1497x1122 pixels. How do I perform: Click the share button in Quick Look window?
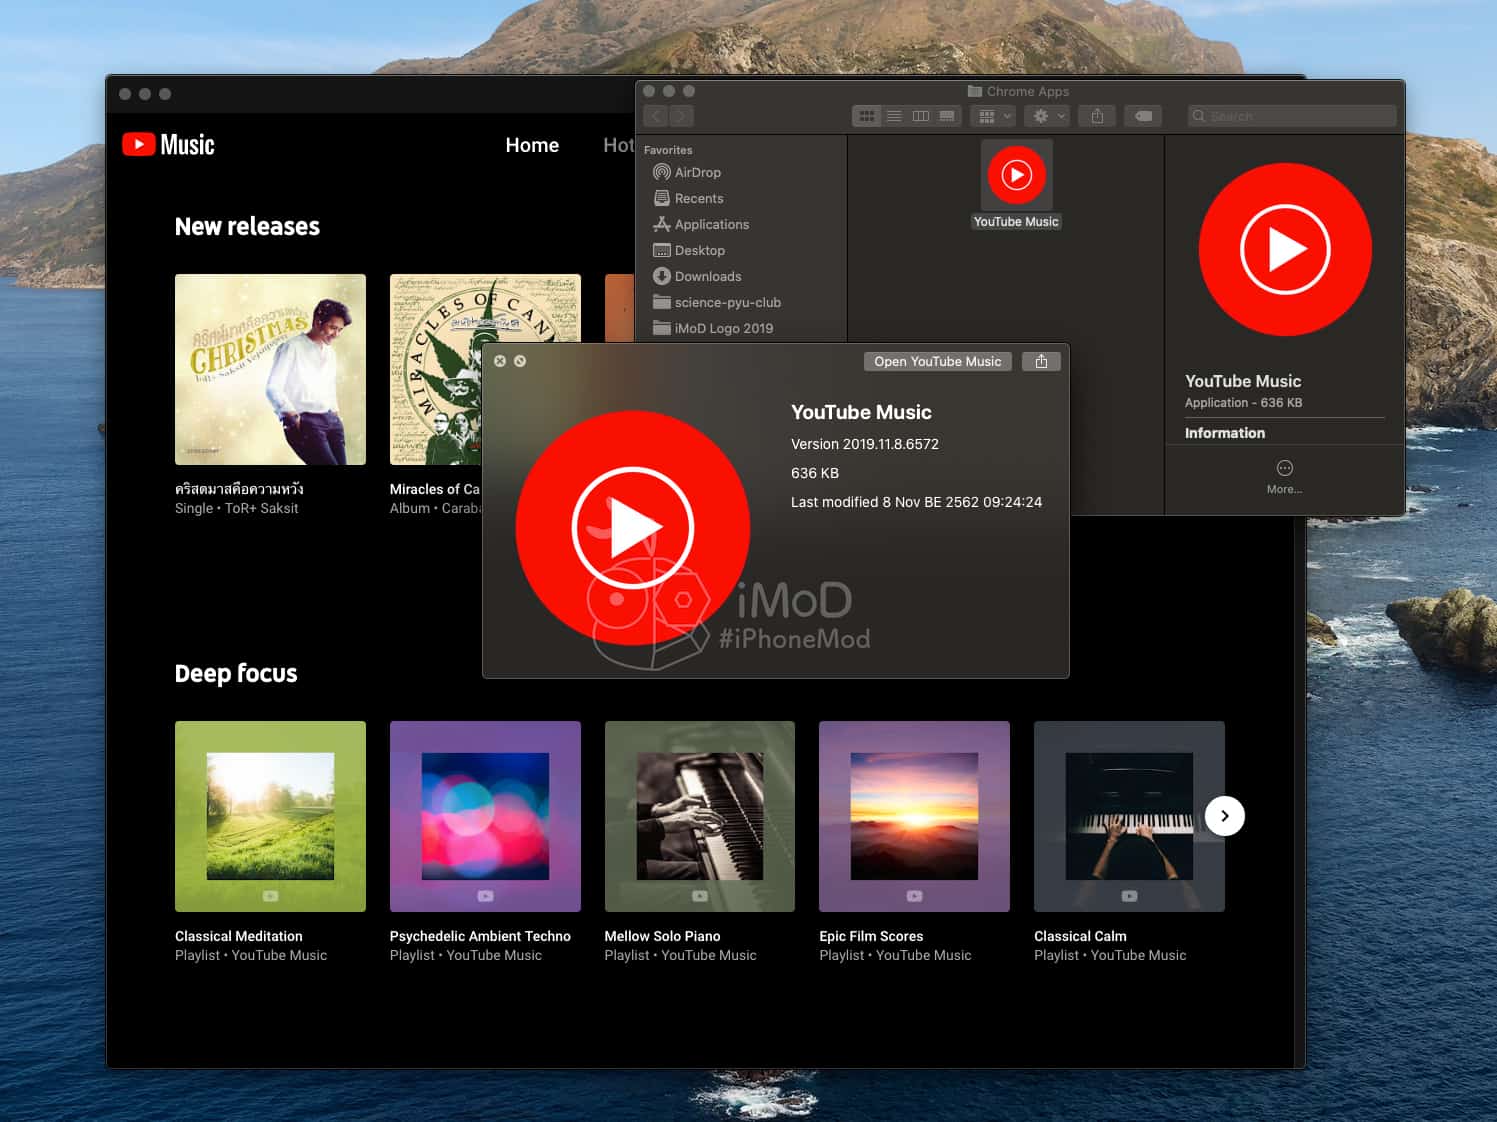click(x=1041, y=361)
